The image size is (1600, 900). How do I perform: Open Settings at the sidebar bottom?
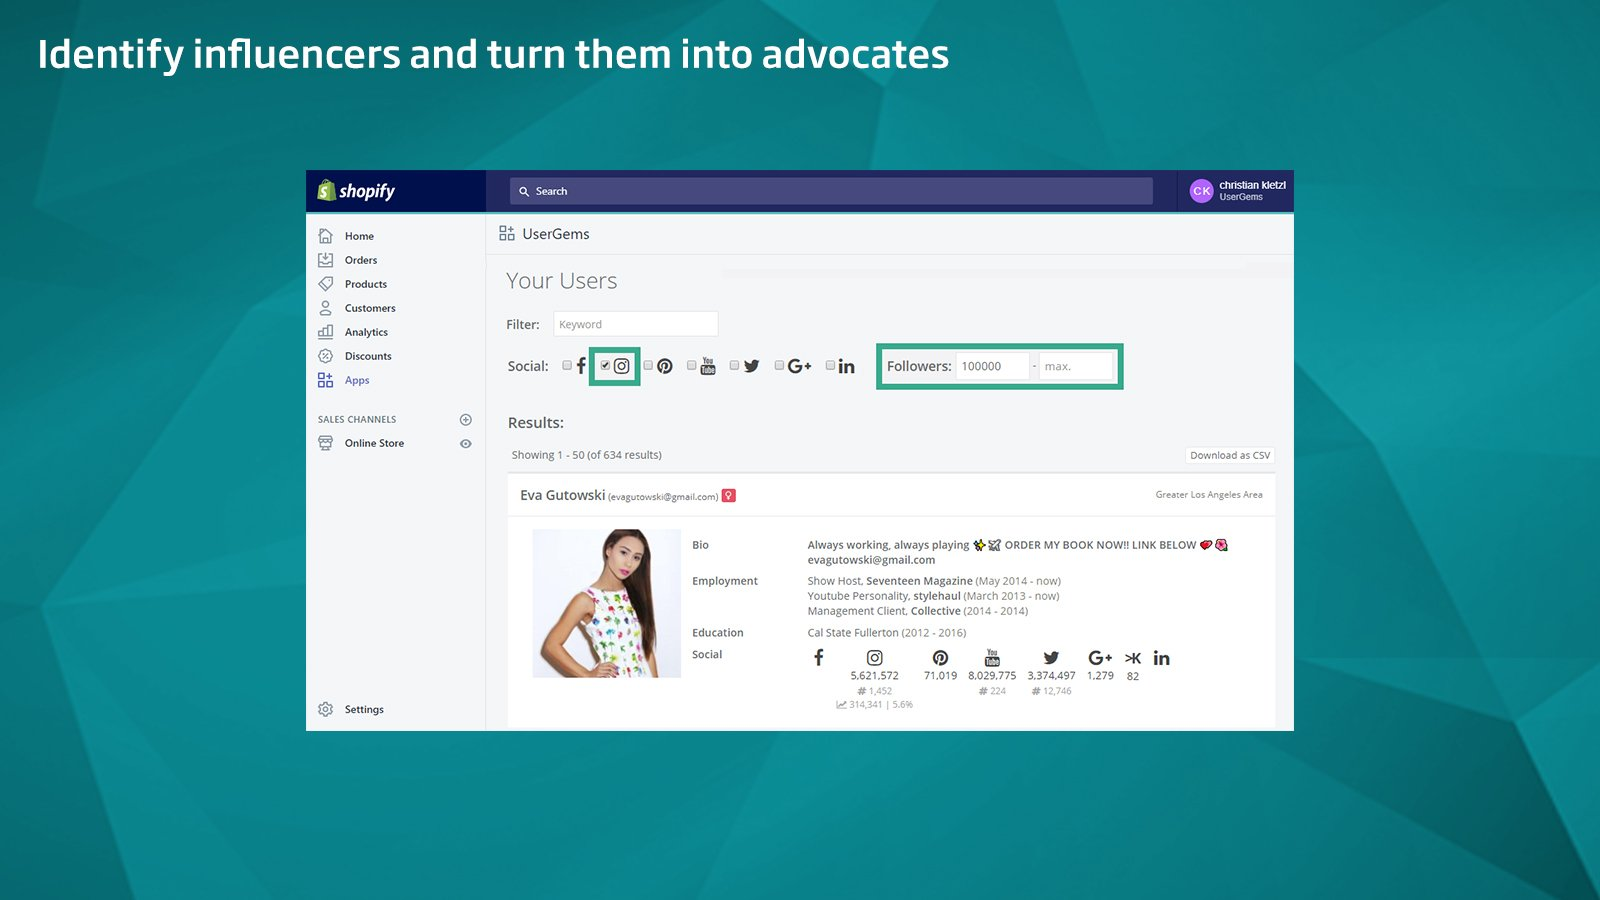coord(364,709)
